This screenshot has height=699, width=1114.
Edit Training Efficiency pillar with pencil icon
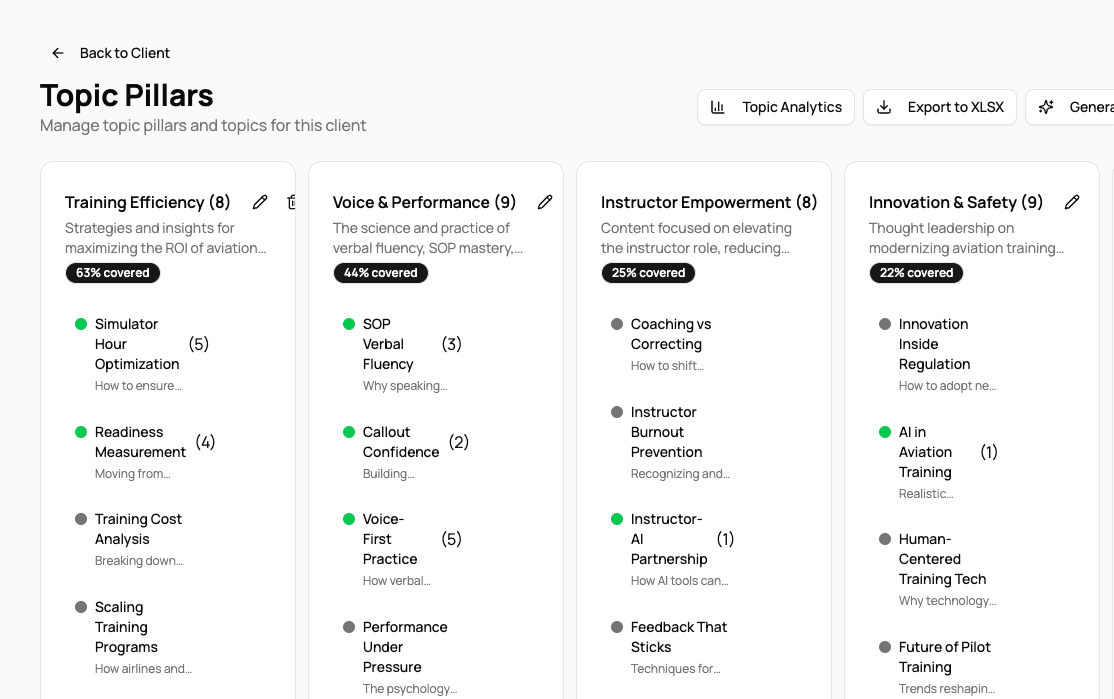260,202
